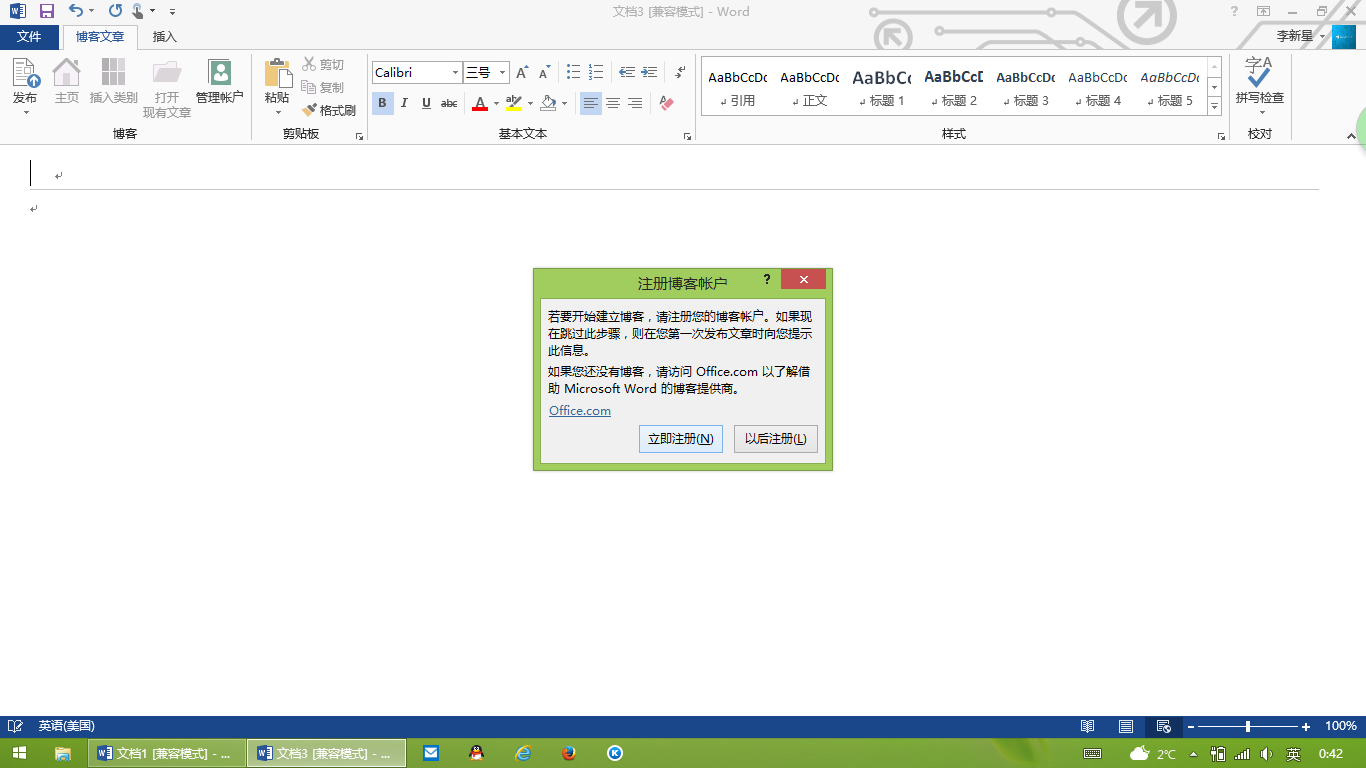
Task: Open the Undo history dropdown arrow
Action: [91, 11]
